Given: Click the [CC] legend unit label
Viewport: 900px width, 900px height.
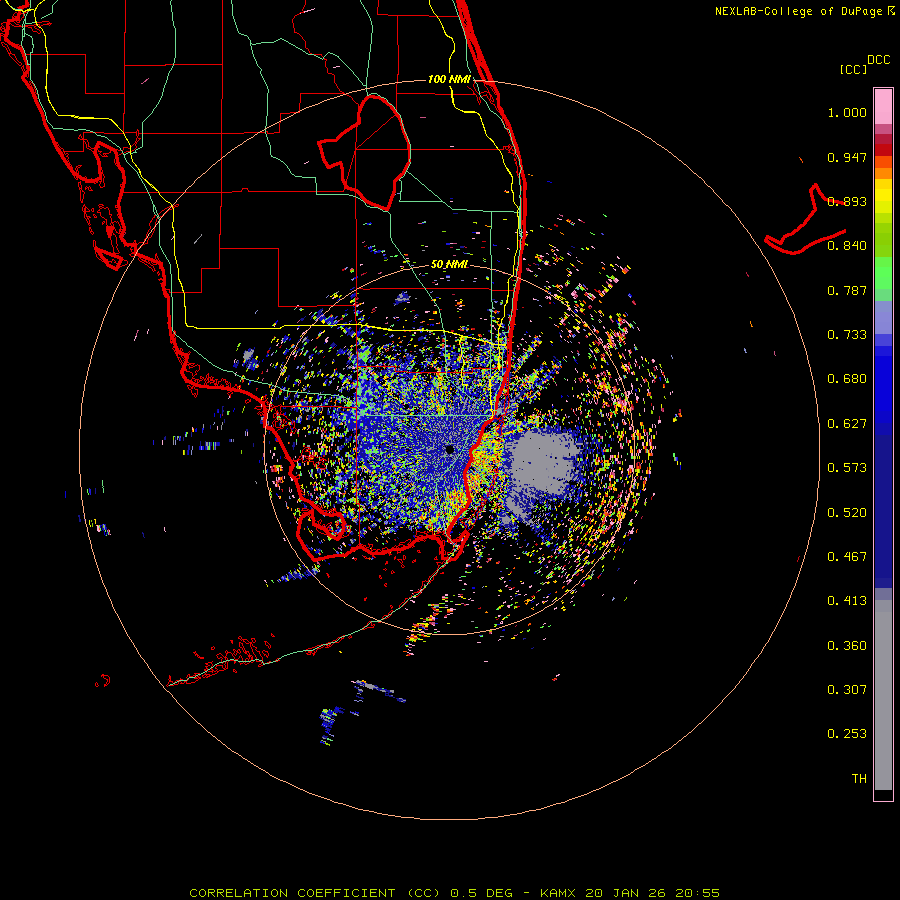Looking at the screenshot, I should click(854, 69).
